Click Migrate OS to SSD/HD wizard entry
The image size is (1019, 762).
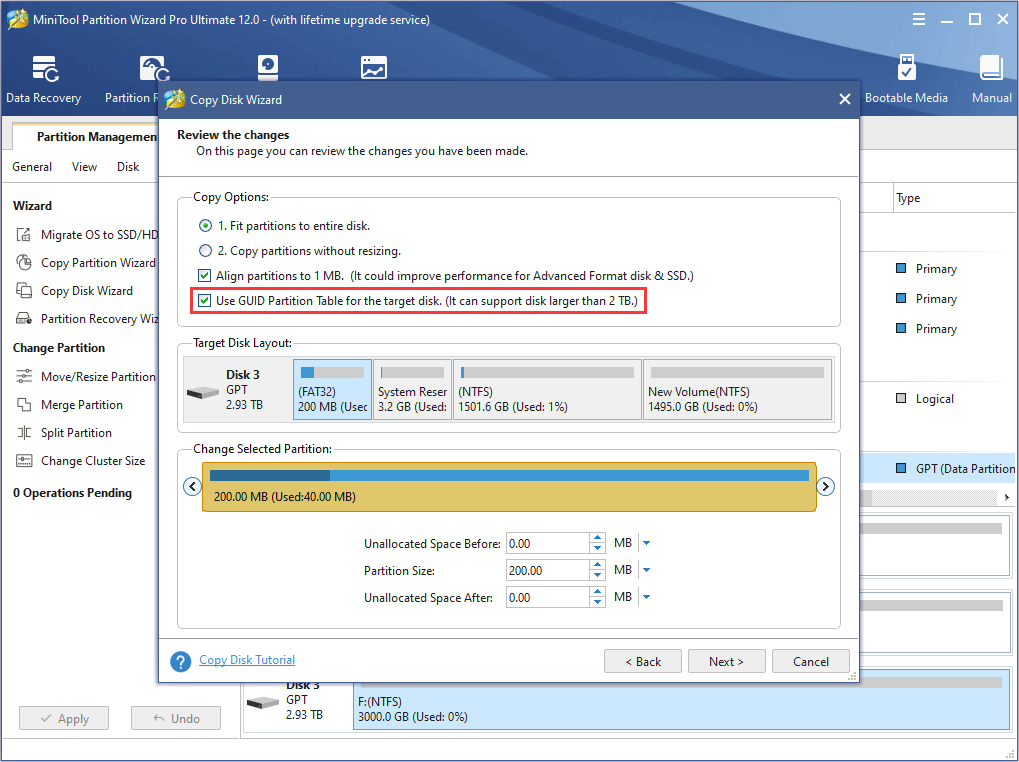tap(86, 235)
